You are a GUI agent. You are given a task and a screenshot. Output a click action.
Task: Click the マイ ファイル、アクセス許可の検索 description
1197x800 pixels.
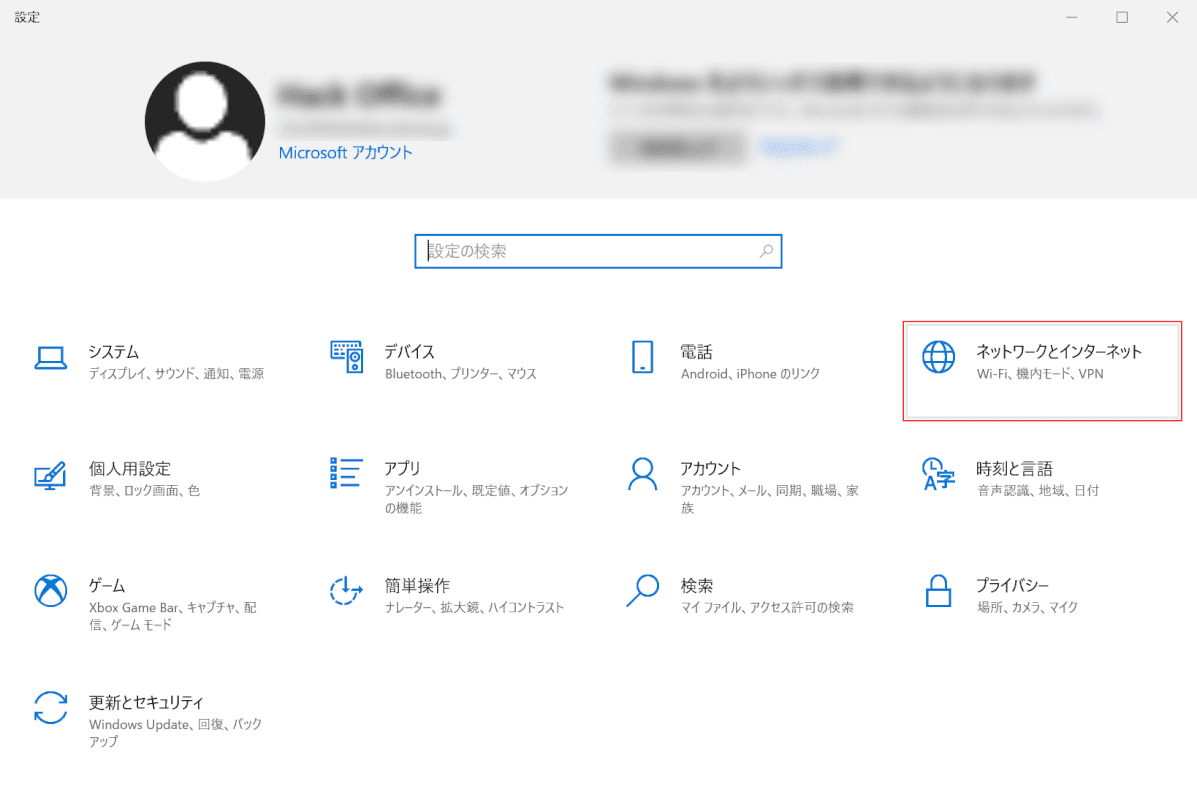point(767,608)
